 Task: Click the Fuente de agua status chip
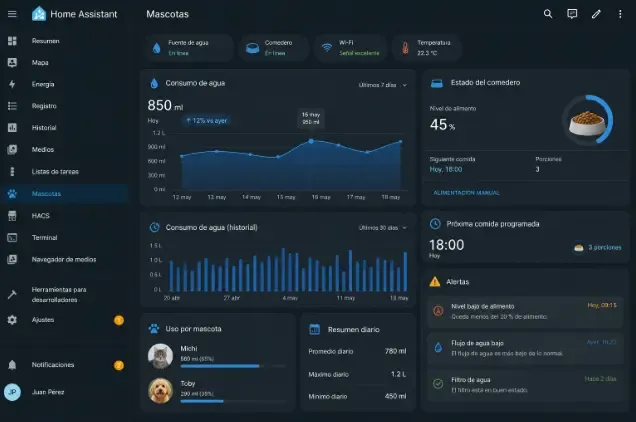click(189, 48)
